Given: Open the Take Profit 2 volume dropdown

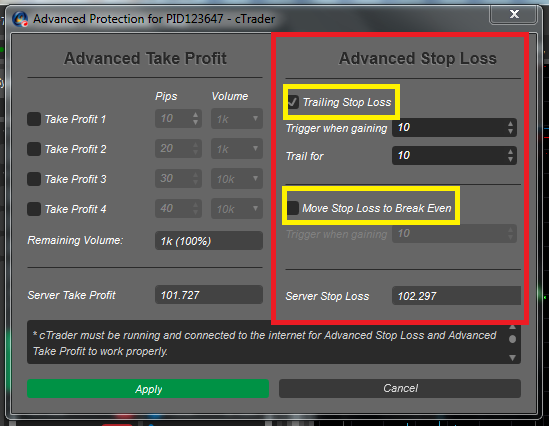Looking at the screenshot, I should pyautogui.click(x=237, y=149).
